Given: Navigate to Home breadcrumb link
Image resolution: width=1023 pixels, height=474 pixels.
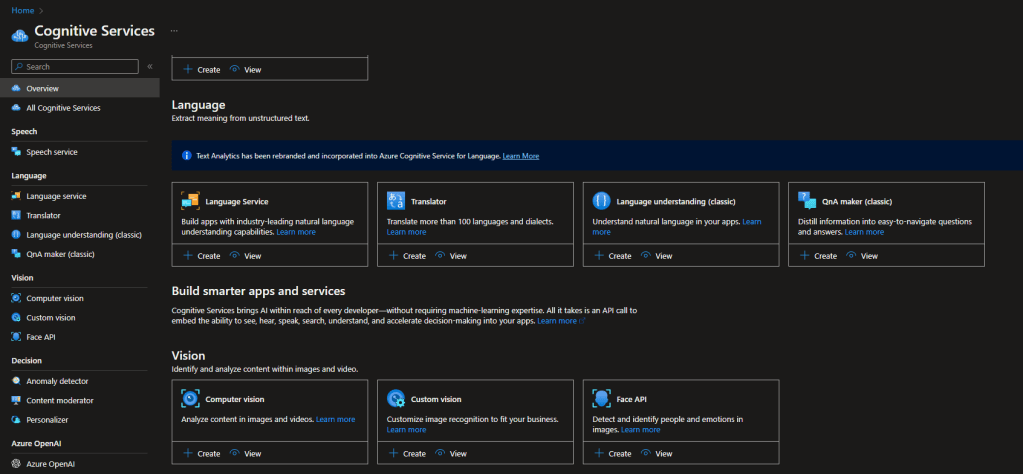Looking at the screenshot, I should coord(22,10).
